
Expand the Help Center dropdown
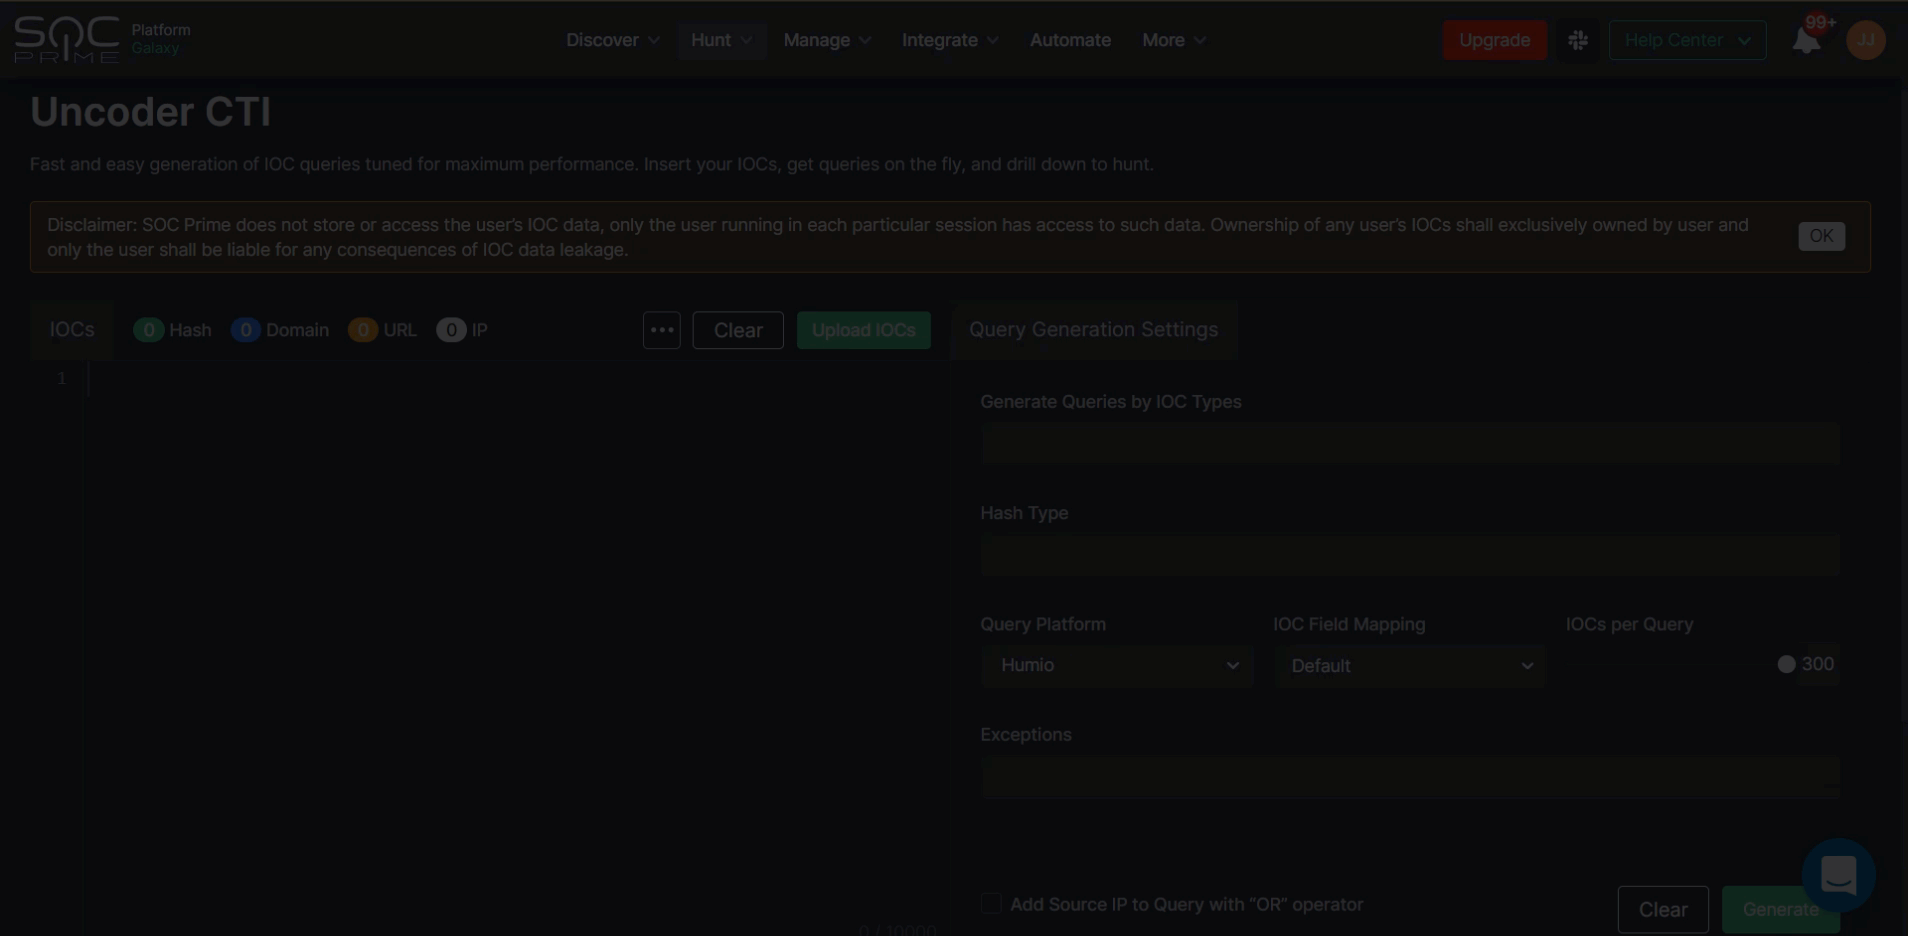click(1686, 40)
